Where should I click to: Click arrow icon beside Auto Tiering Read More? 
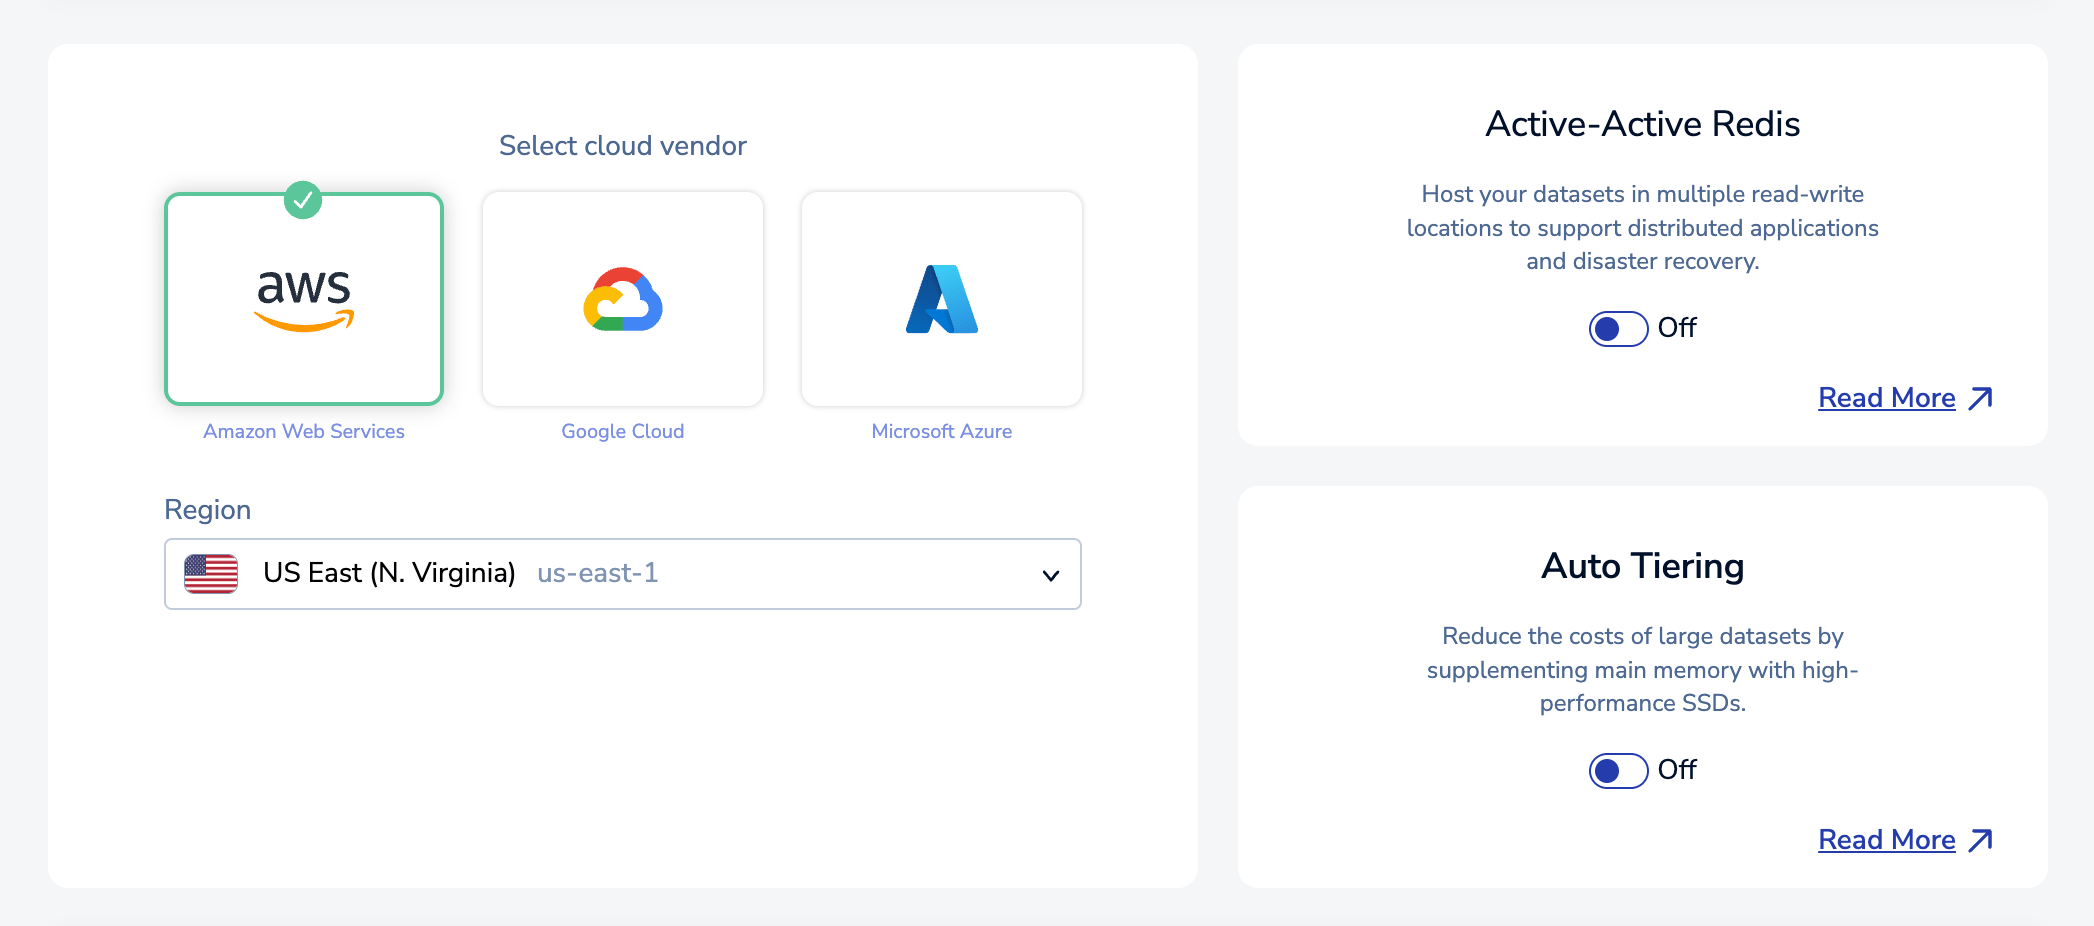tap(1980, 841)
